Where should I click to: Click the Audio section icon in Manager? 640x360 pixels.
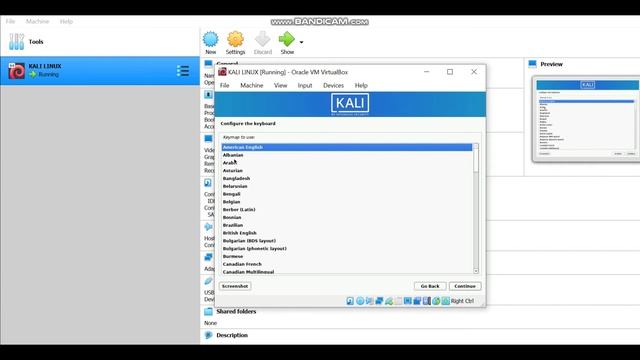pyautogui.click(x=209, y=227)
